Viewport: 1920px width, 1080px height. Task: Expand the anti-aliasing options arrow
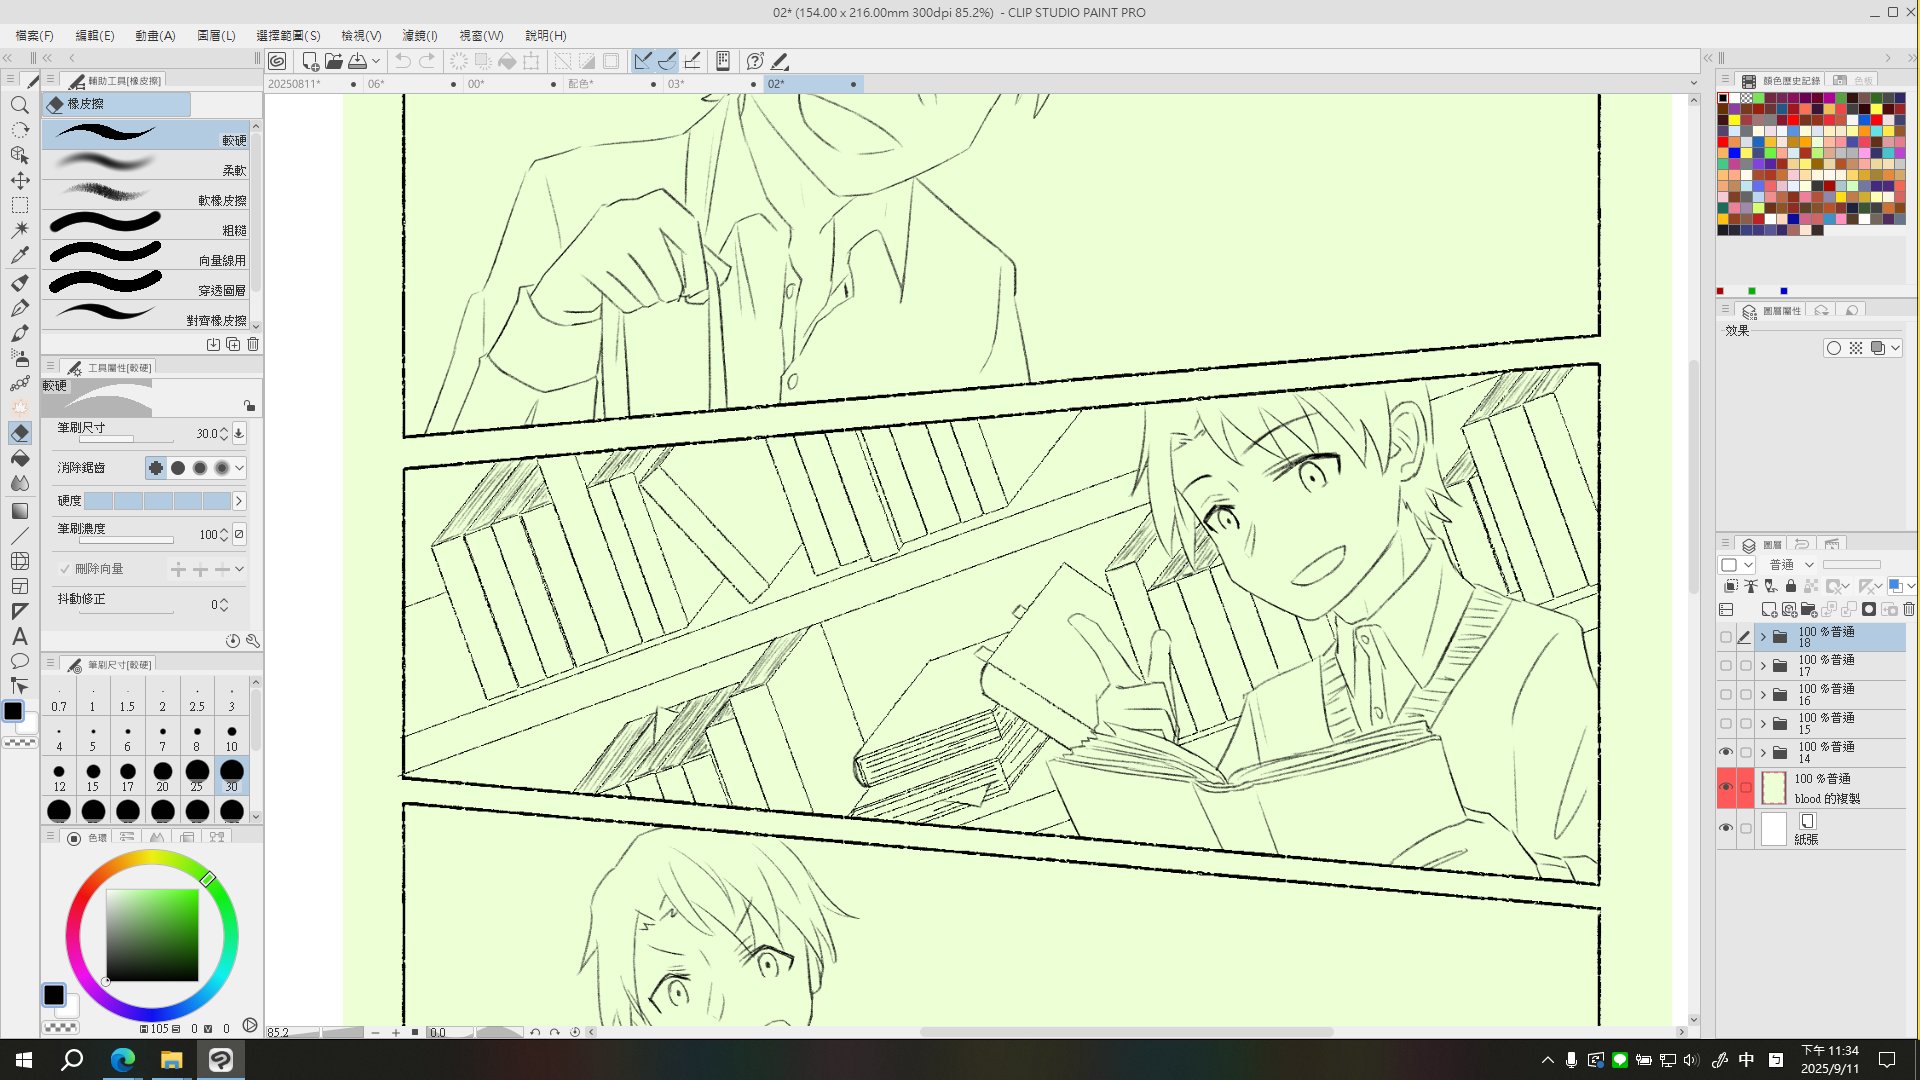[240, 468]
